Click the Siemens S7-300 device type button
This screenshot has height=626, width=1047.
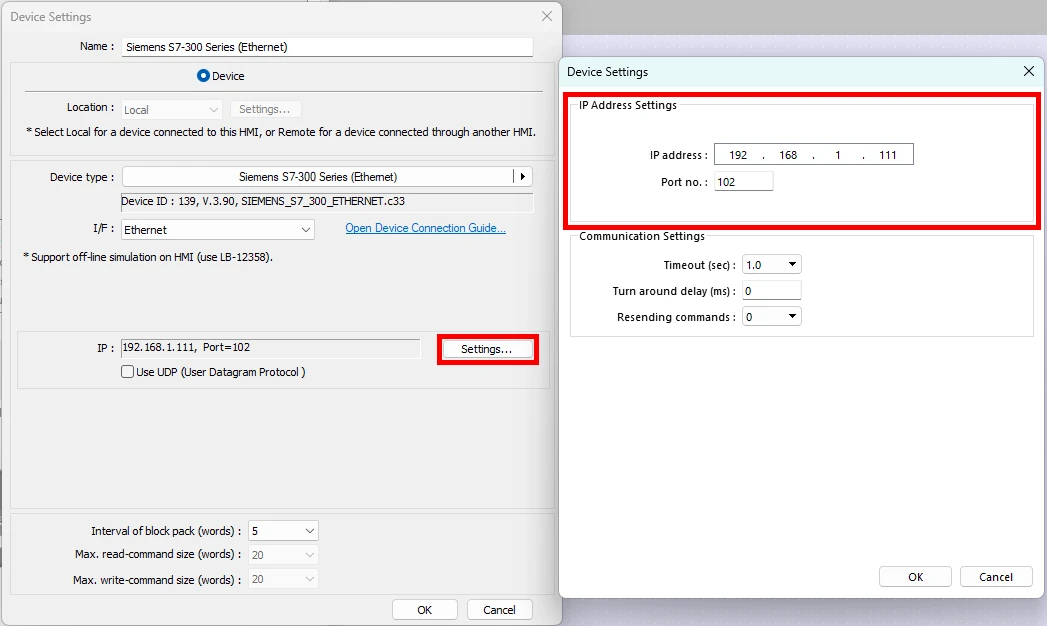(317, 177)
